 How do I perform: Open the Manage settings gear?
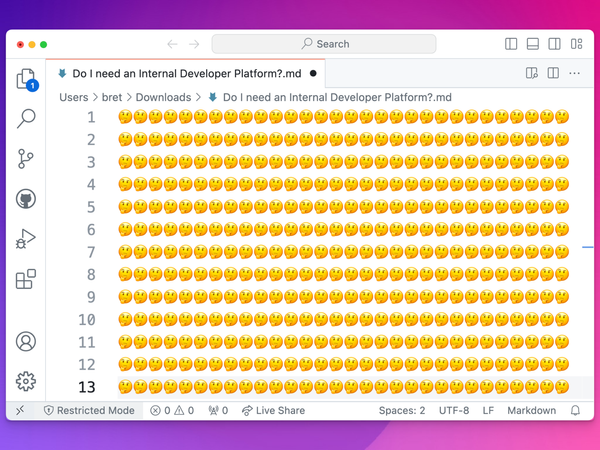[26, 381]
